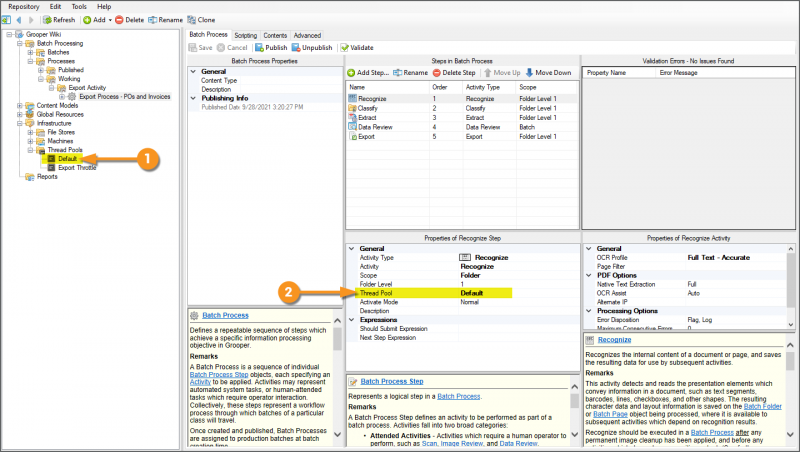Screen dimensions: 800x452
Task: Open the Batch Process Step heading link
Action: click(x=392, y=382)
